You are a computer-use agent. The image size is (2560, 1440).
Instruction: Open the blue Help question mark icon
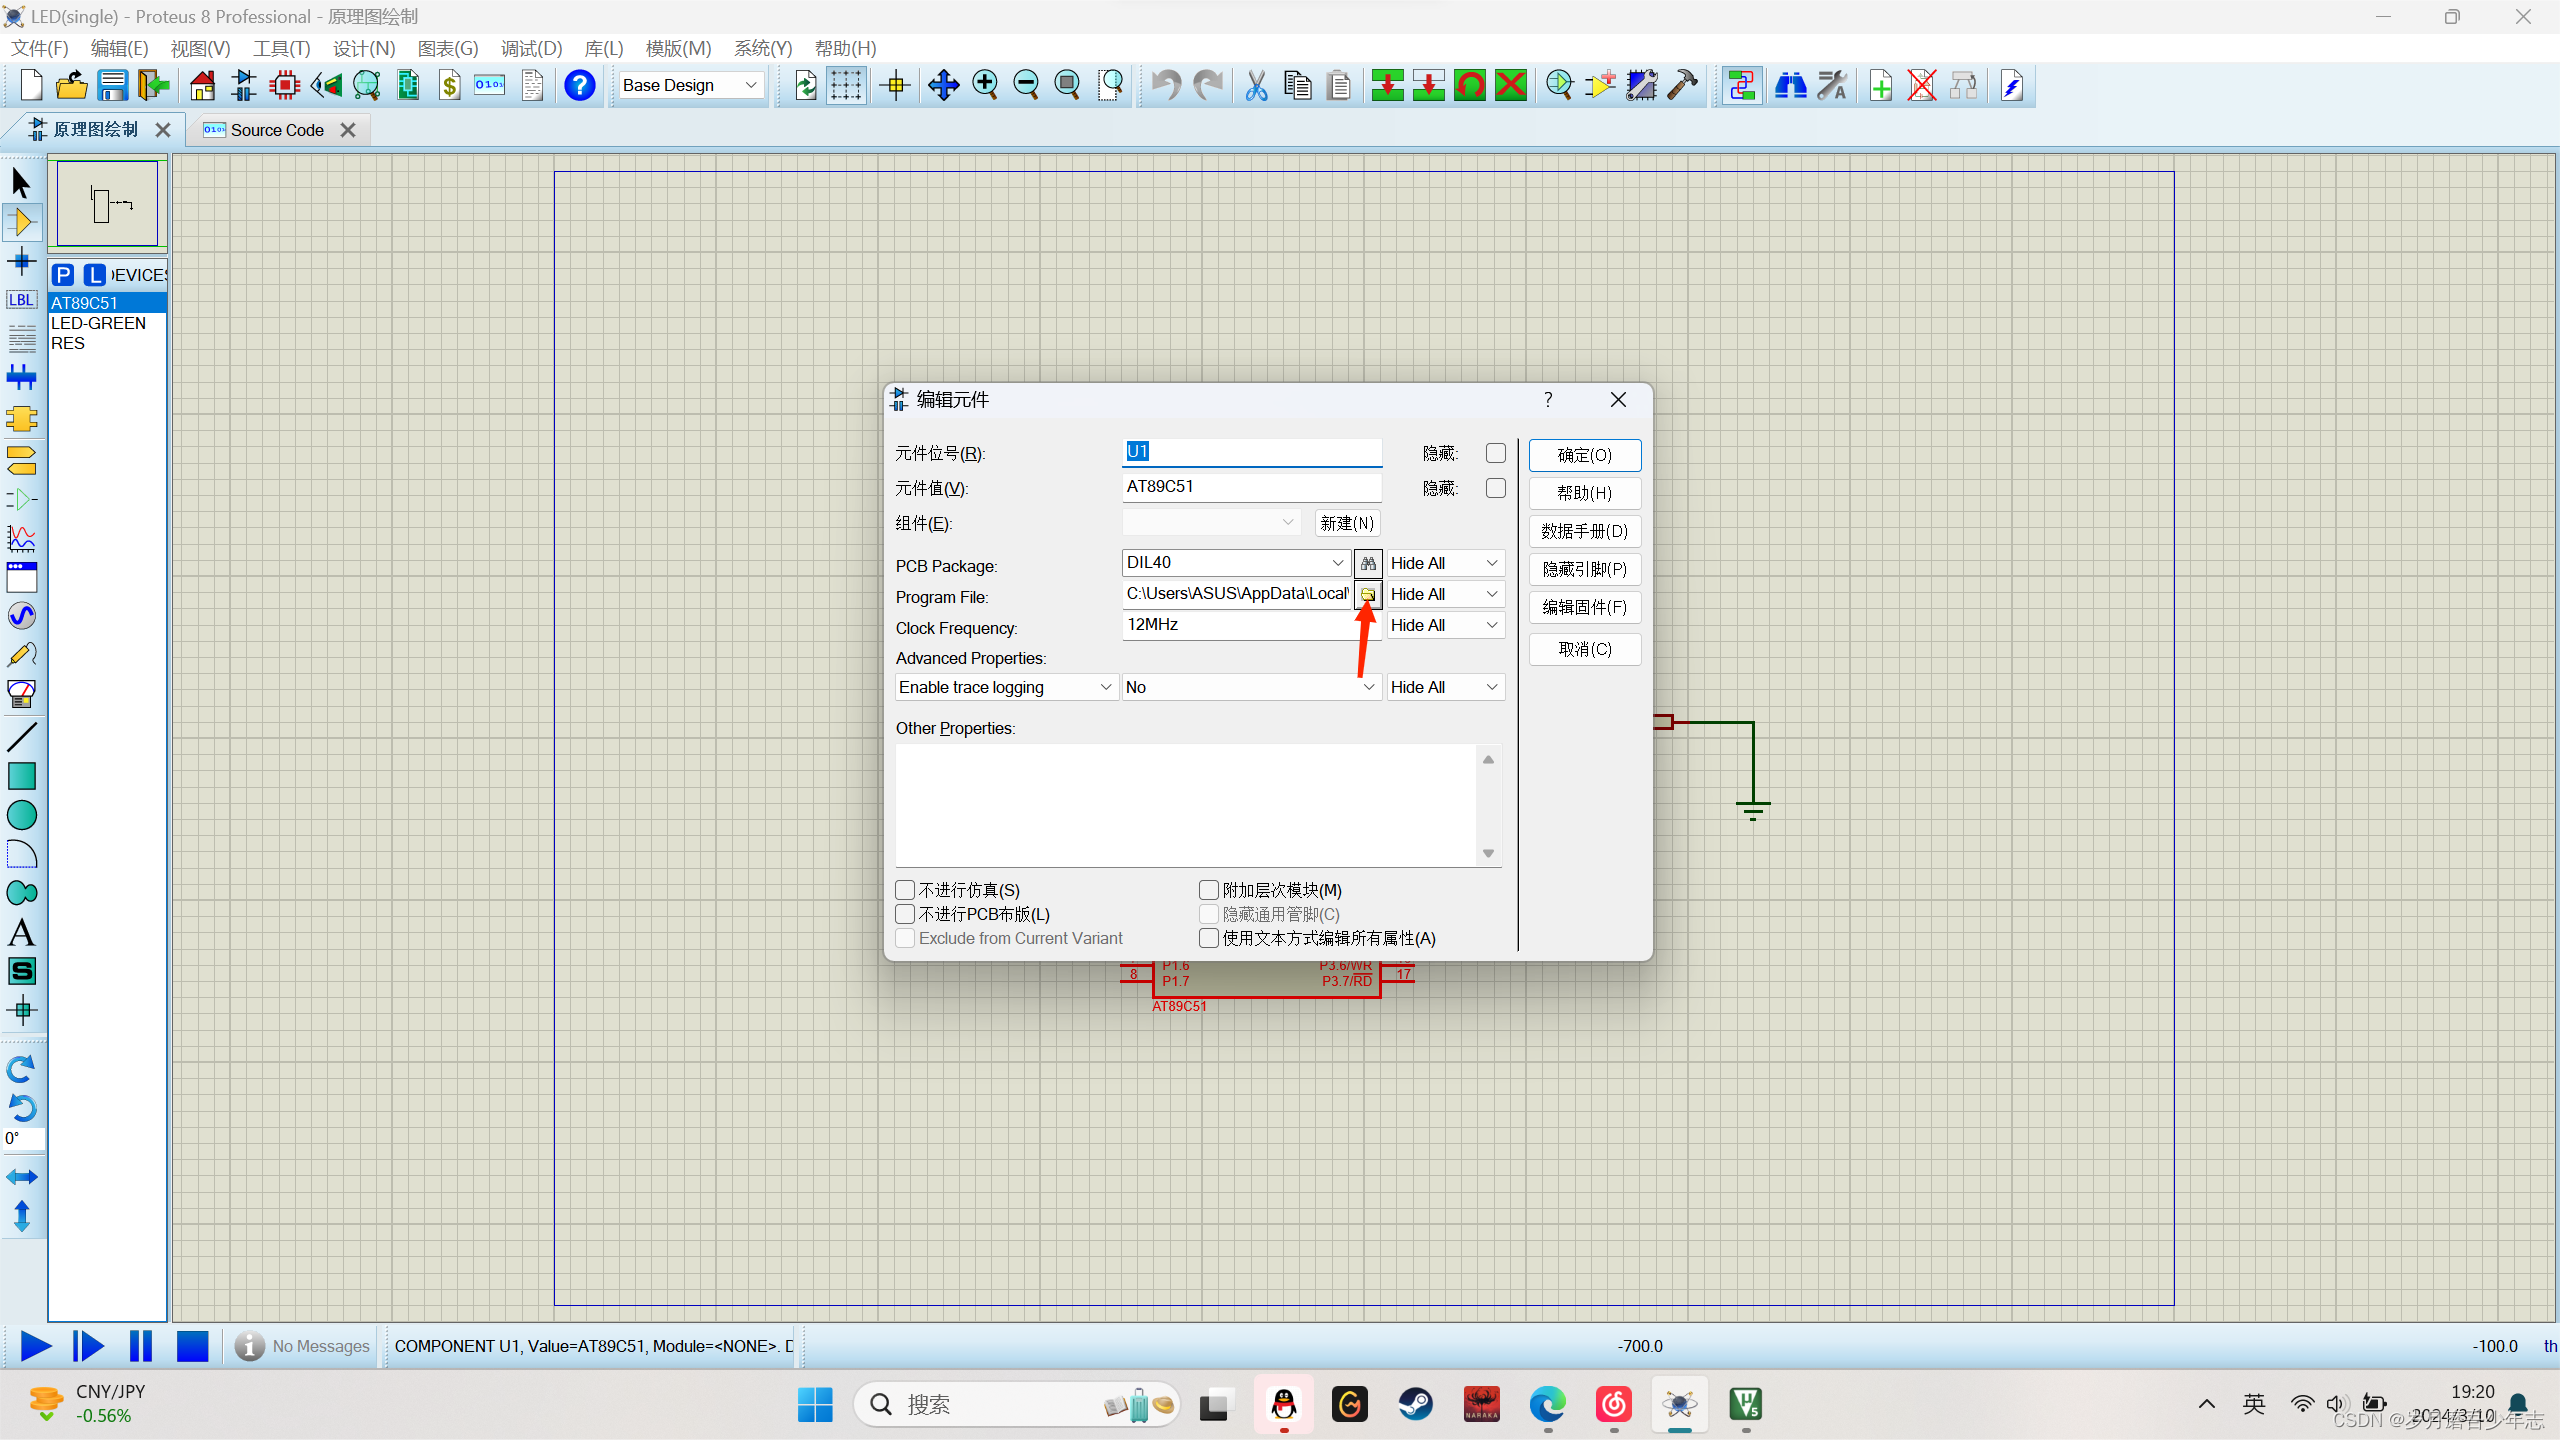(580, 85)
